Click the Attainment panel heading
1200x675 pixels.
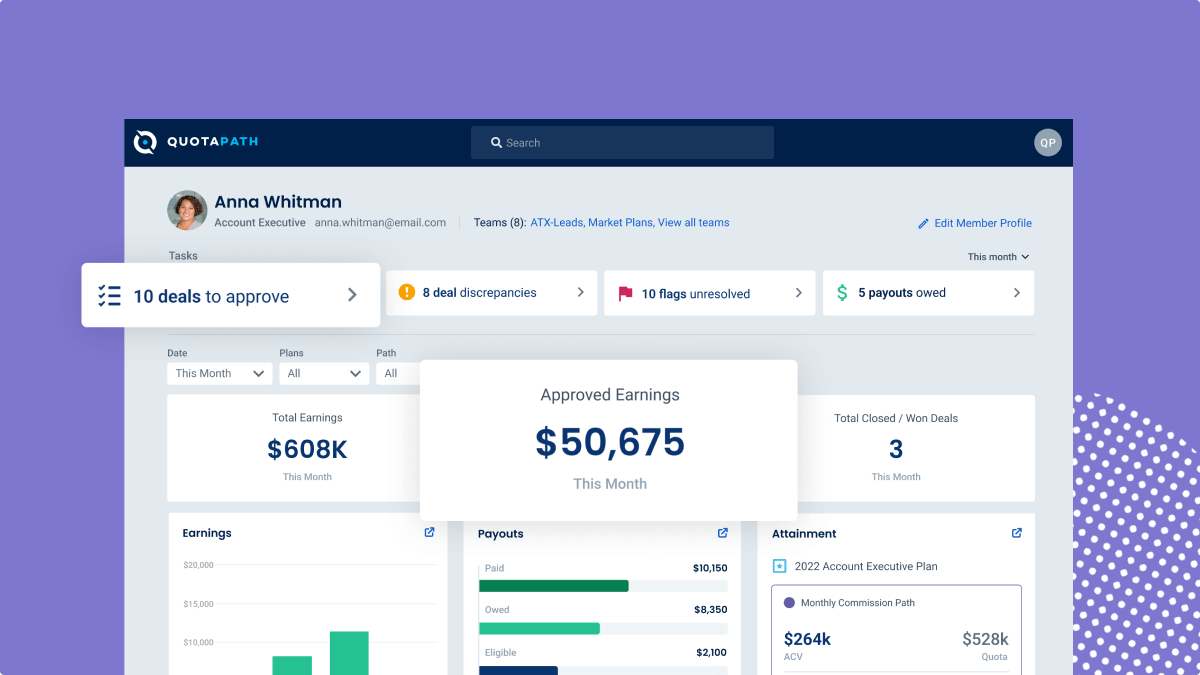click(x=804, y=534)
